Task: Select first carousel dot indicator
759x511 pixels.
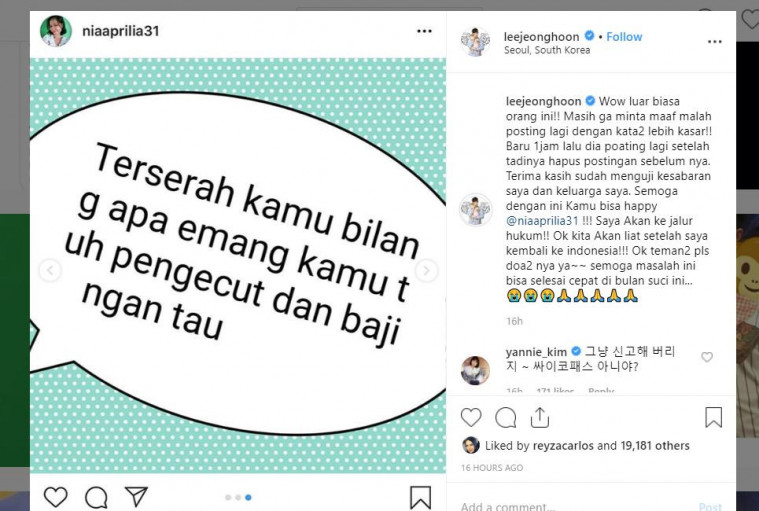Action: click(228, 497)
